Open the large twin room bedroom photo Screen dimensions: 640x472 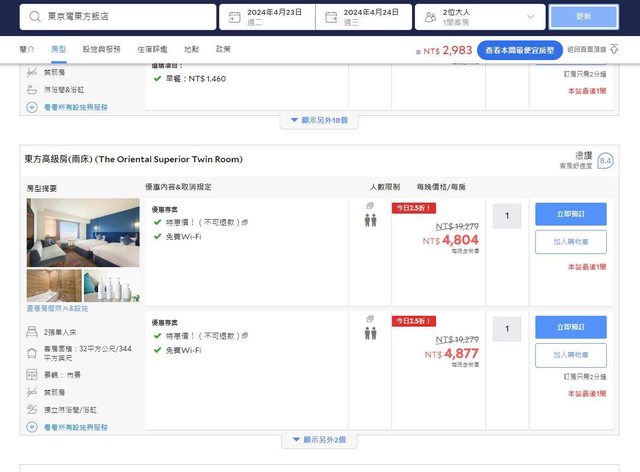point(83,232)
